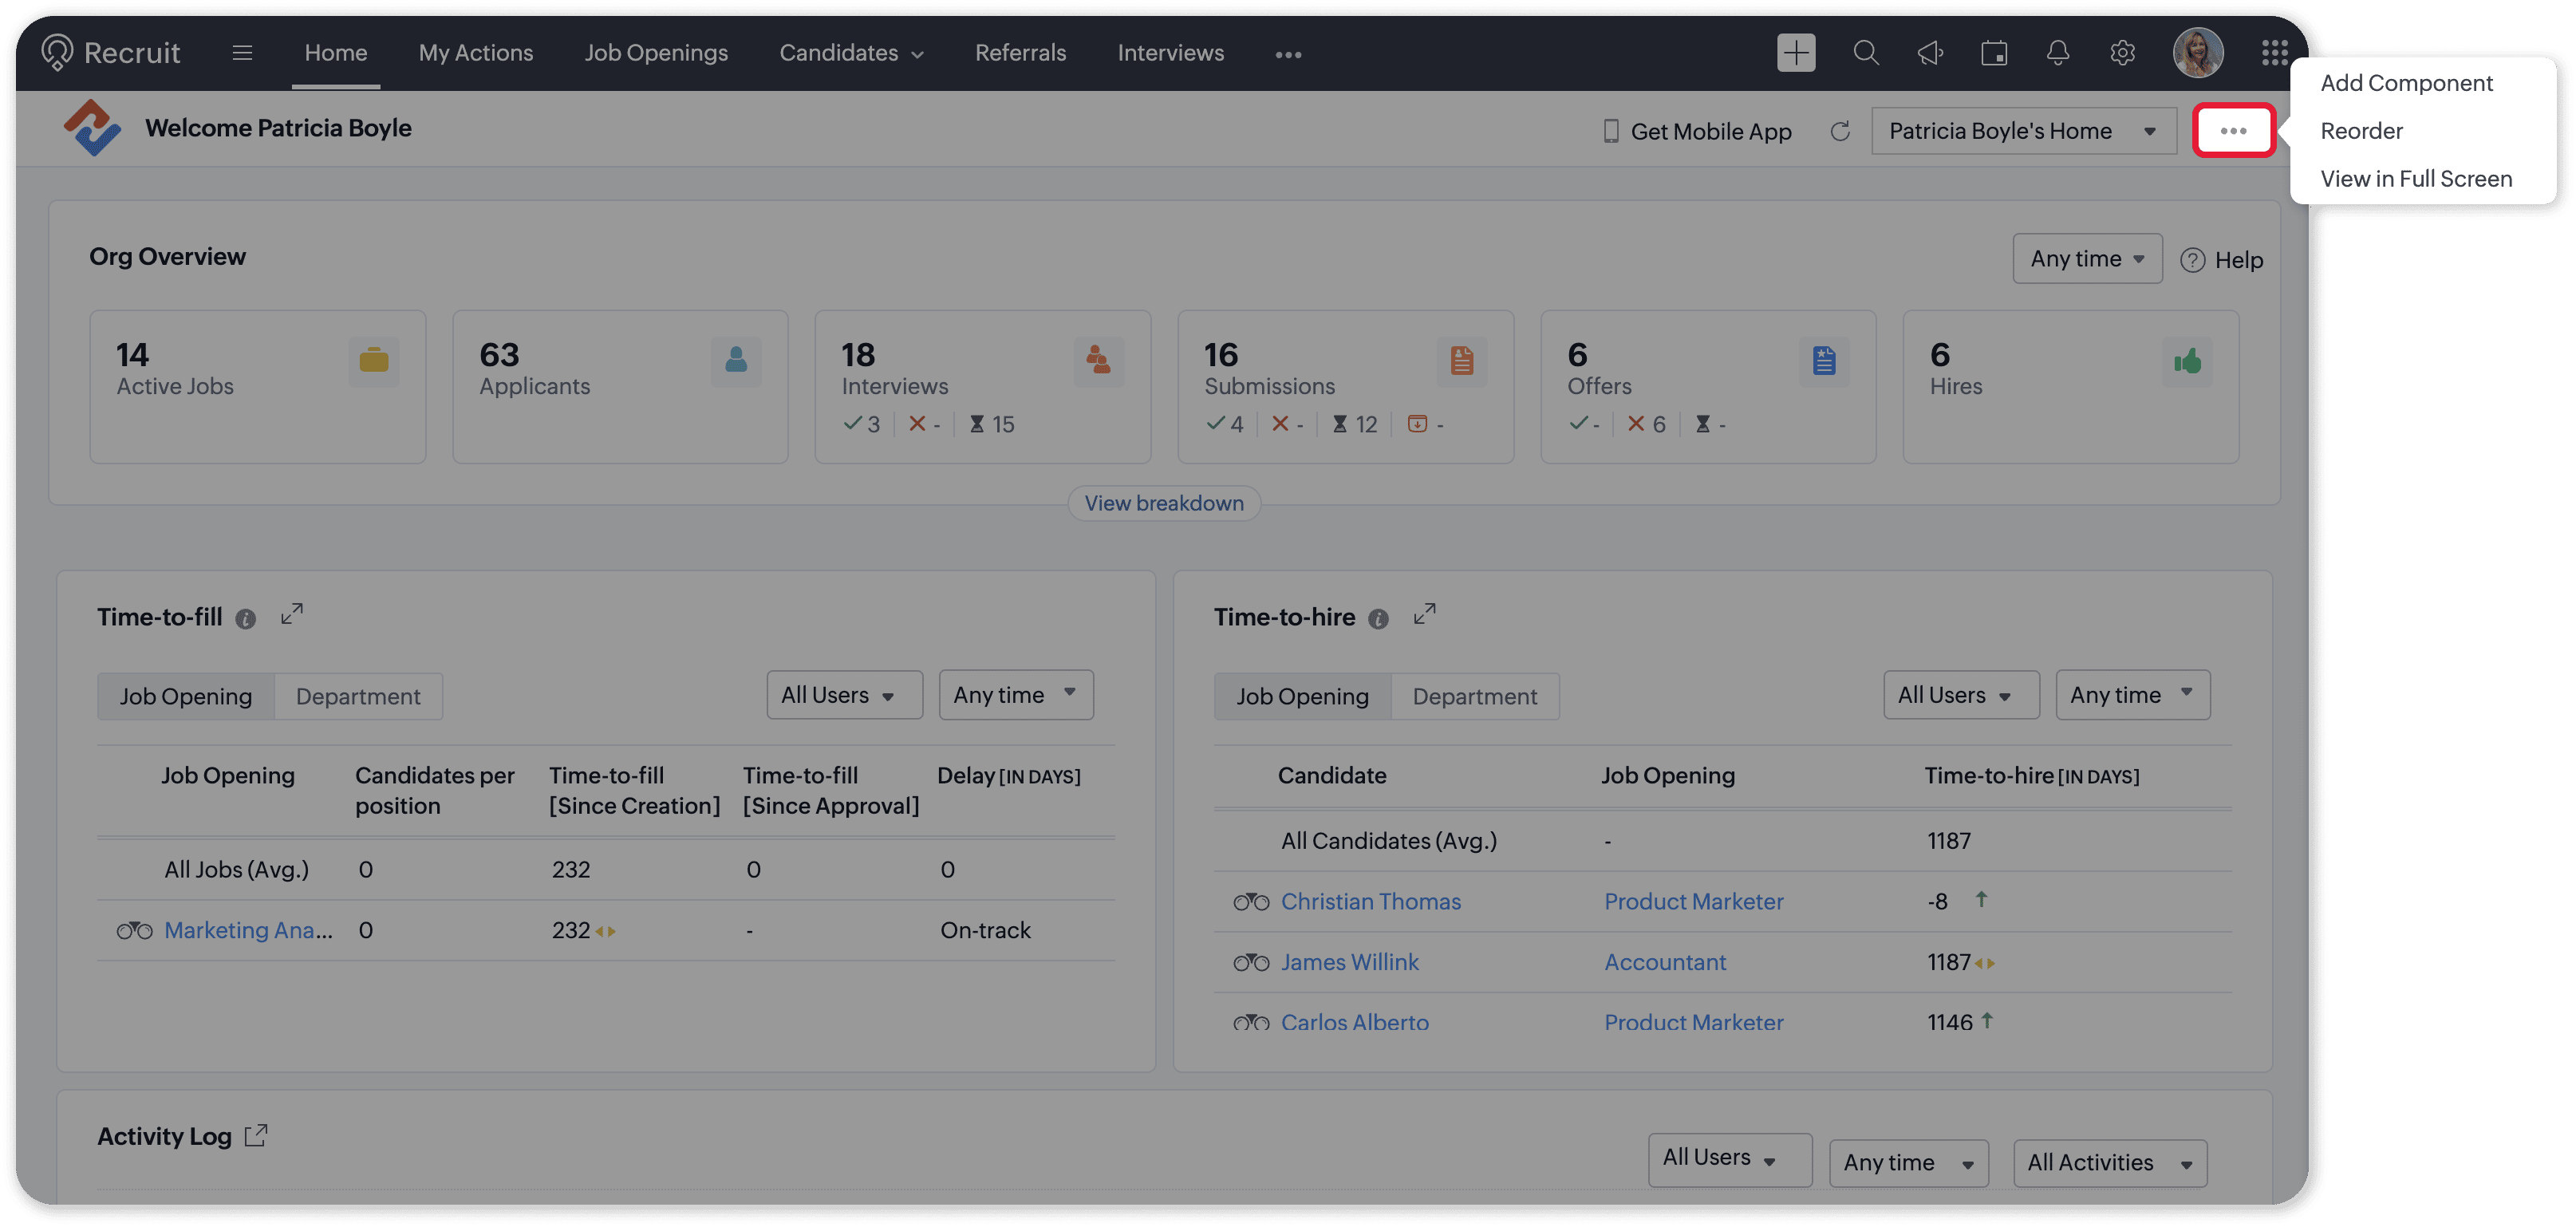Open the notifications bell
2576x1227 pixels.
pyautogui.click(x=2058, y=52)
